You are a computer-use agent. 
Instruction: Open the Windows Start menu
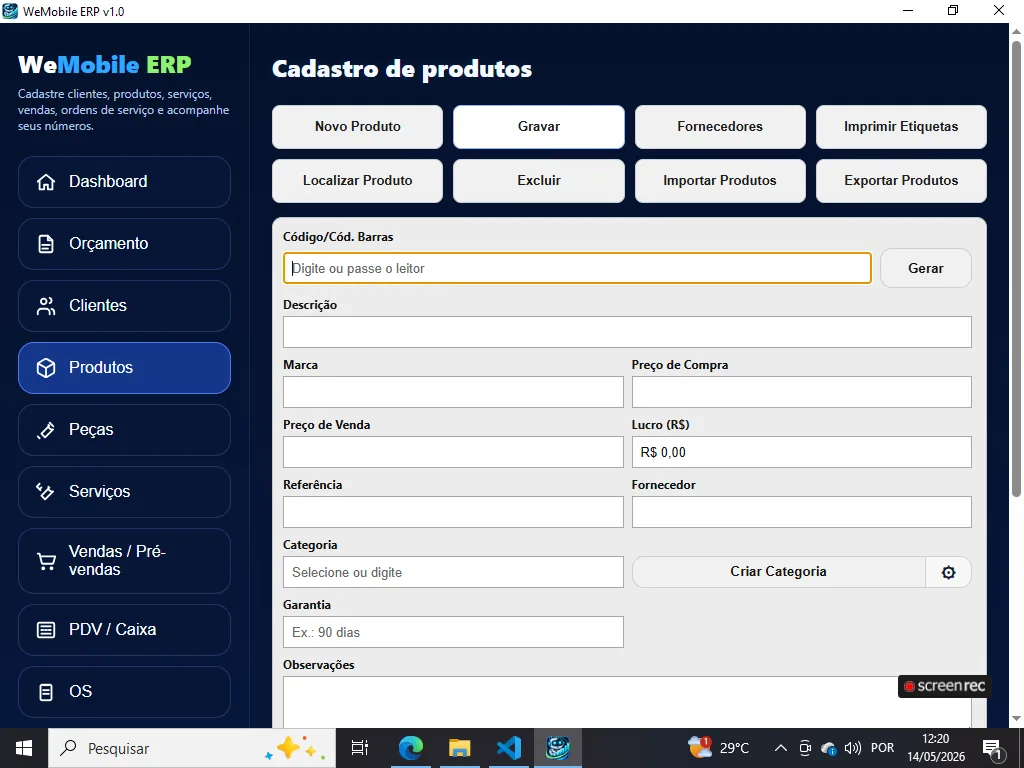point(24,748)
